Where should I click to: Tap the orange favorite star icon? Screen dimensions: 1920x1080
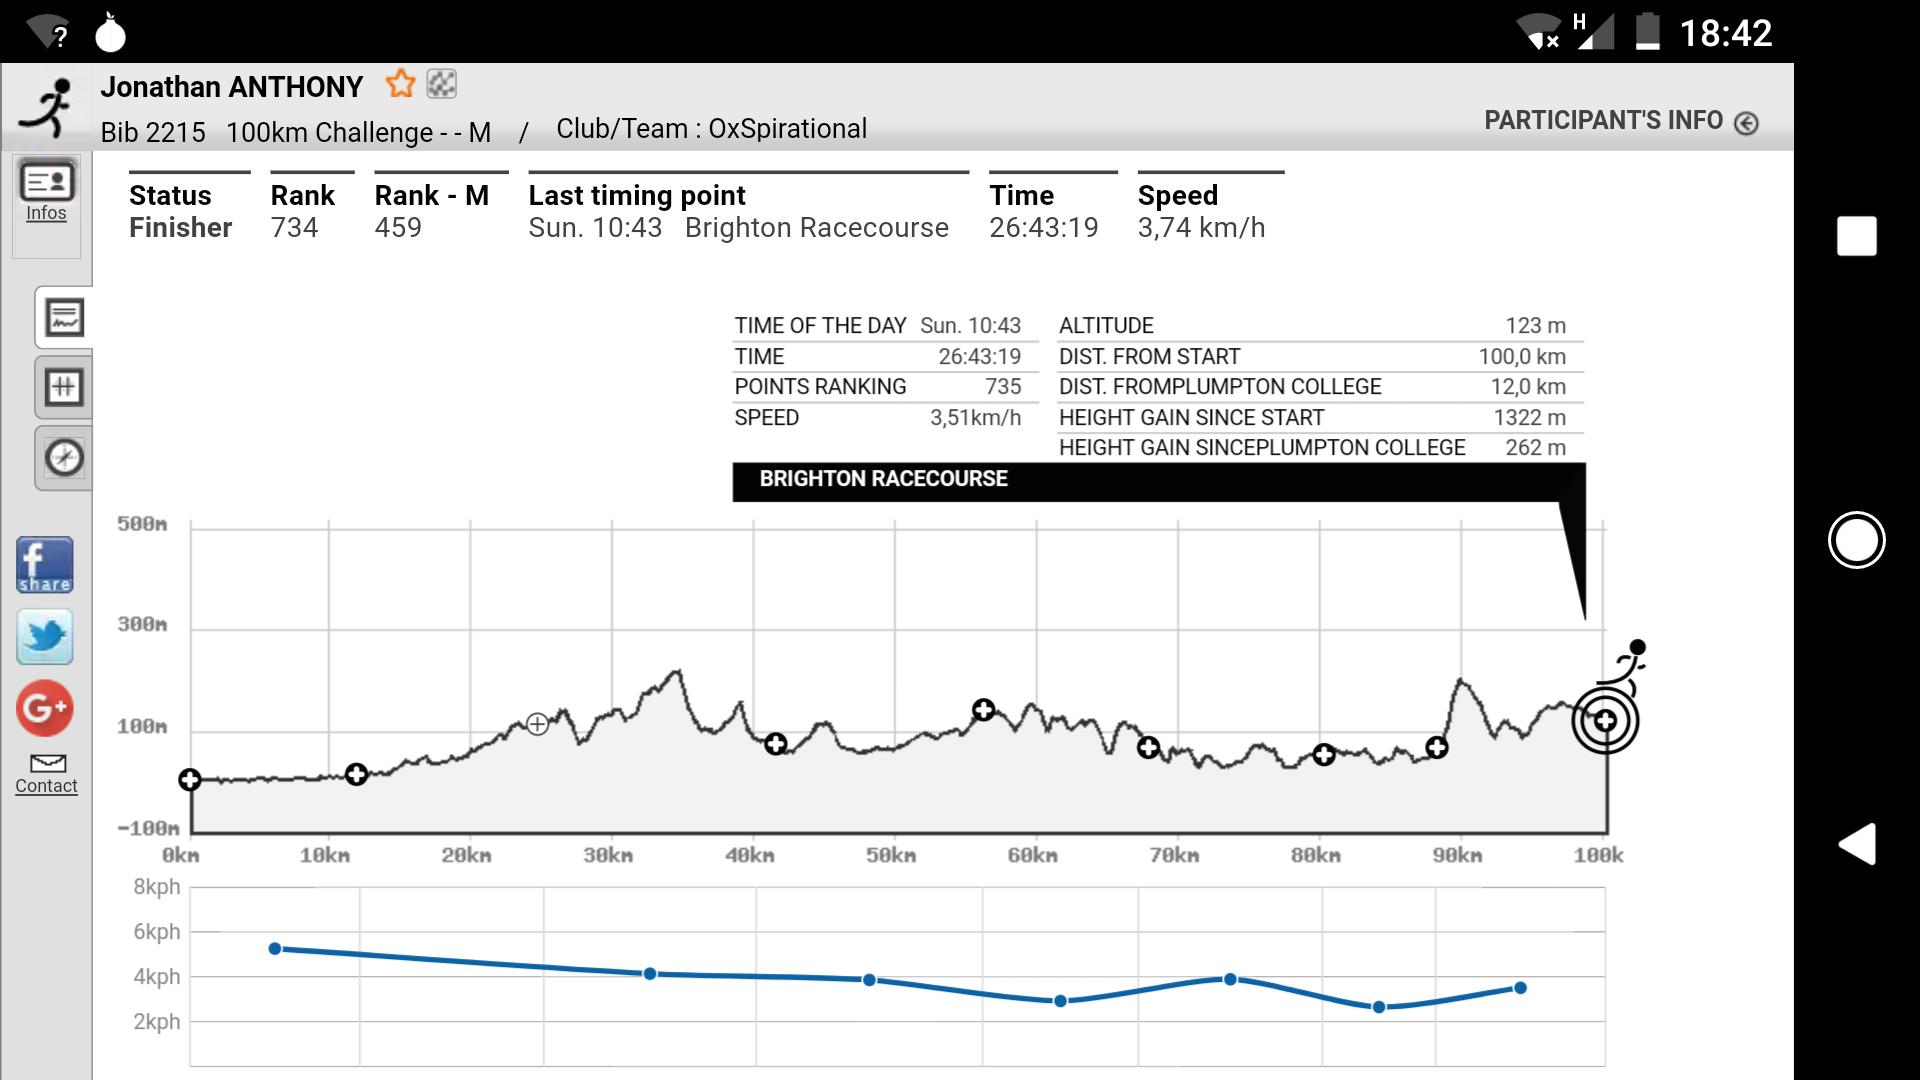(x=400, y=84)
